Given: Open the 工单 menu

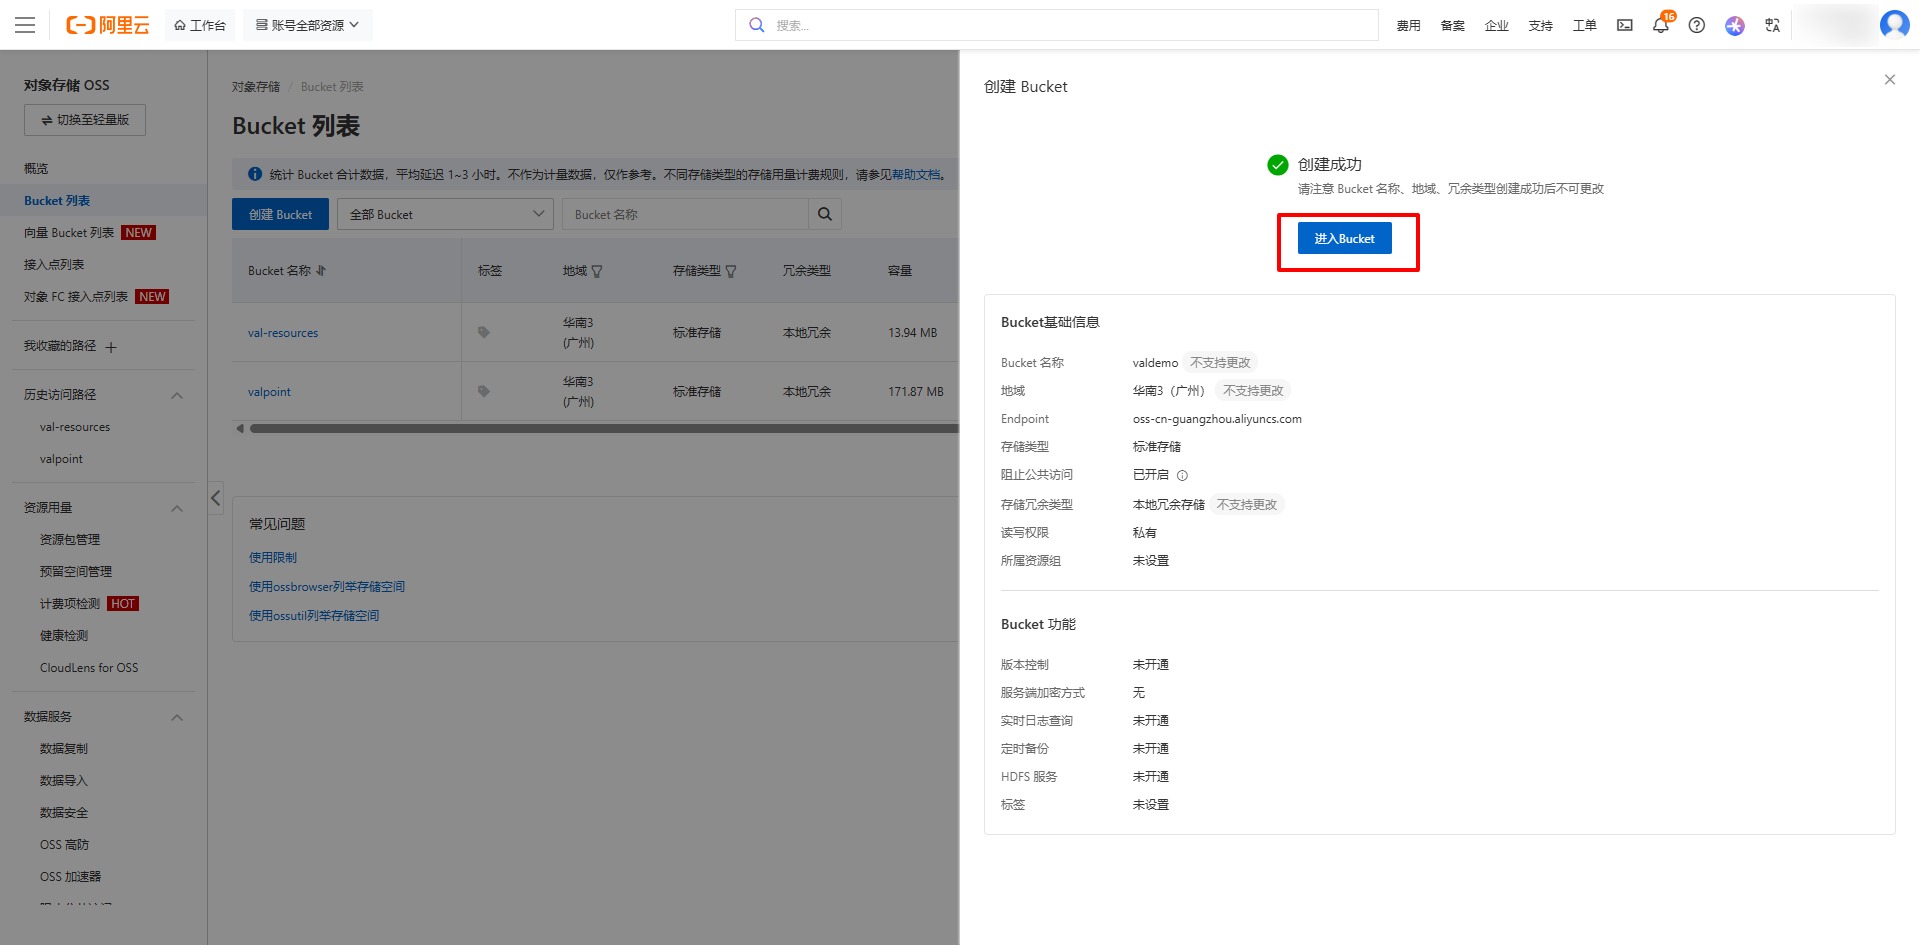Looking at the screenshot, I should [1585, 25].
